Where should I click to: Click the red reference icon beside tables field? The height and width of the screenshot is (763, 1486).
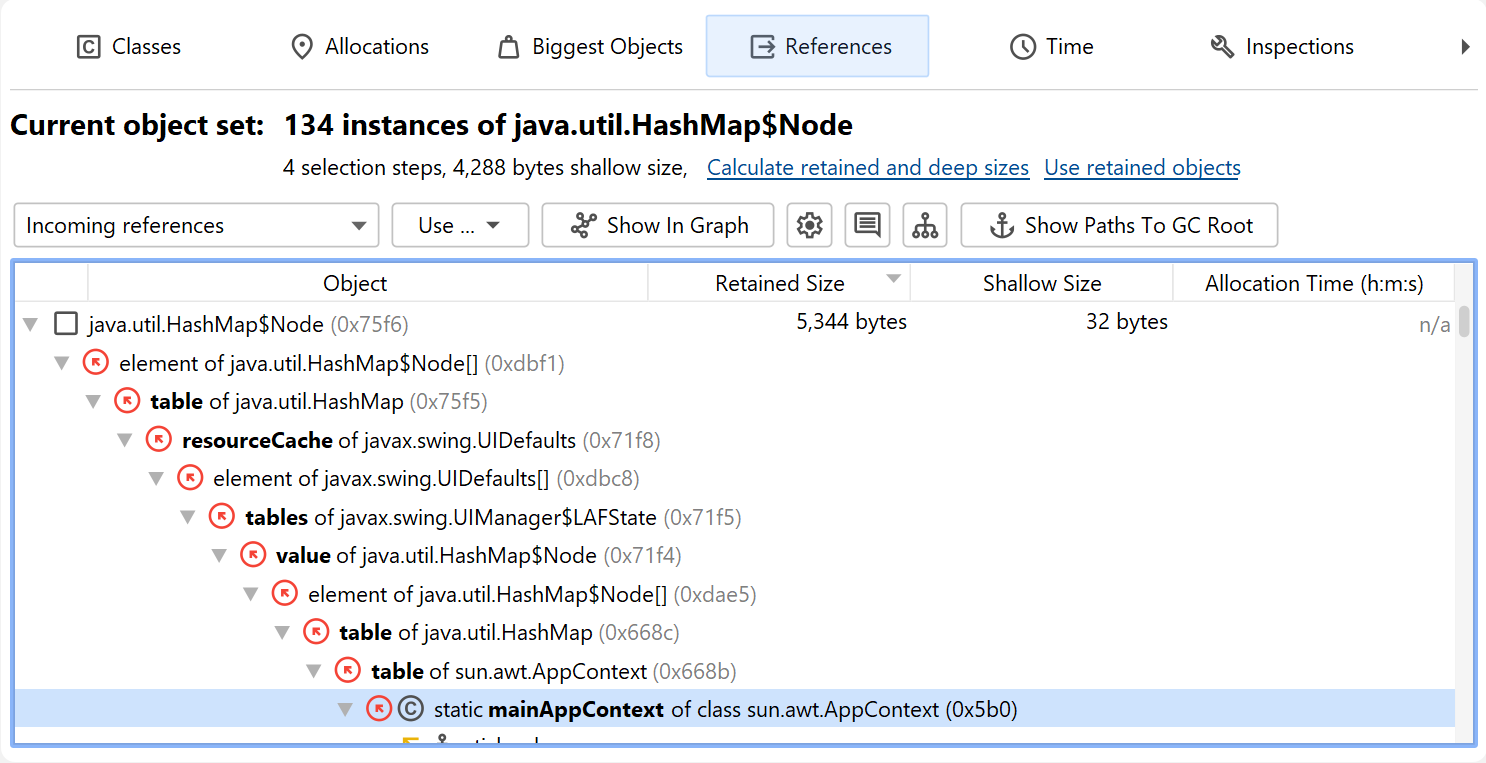(x=222, y=517)
